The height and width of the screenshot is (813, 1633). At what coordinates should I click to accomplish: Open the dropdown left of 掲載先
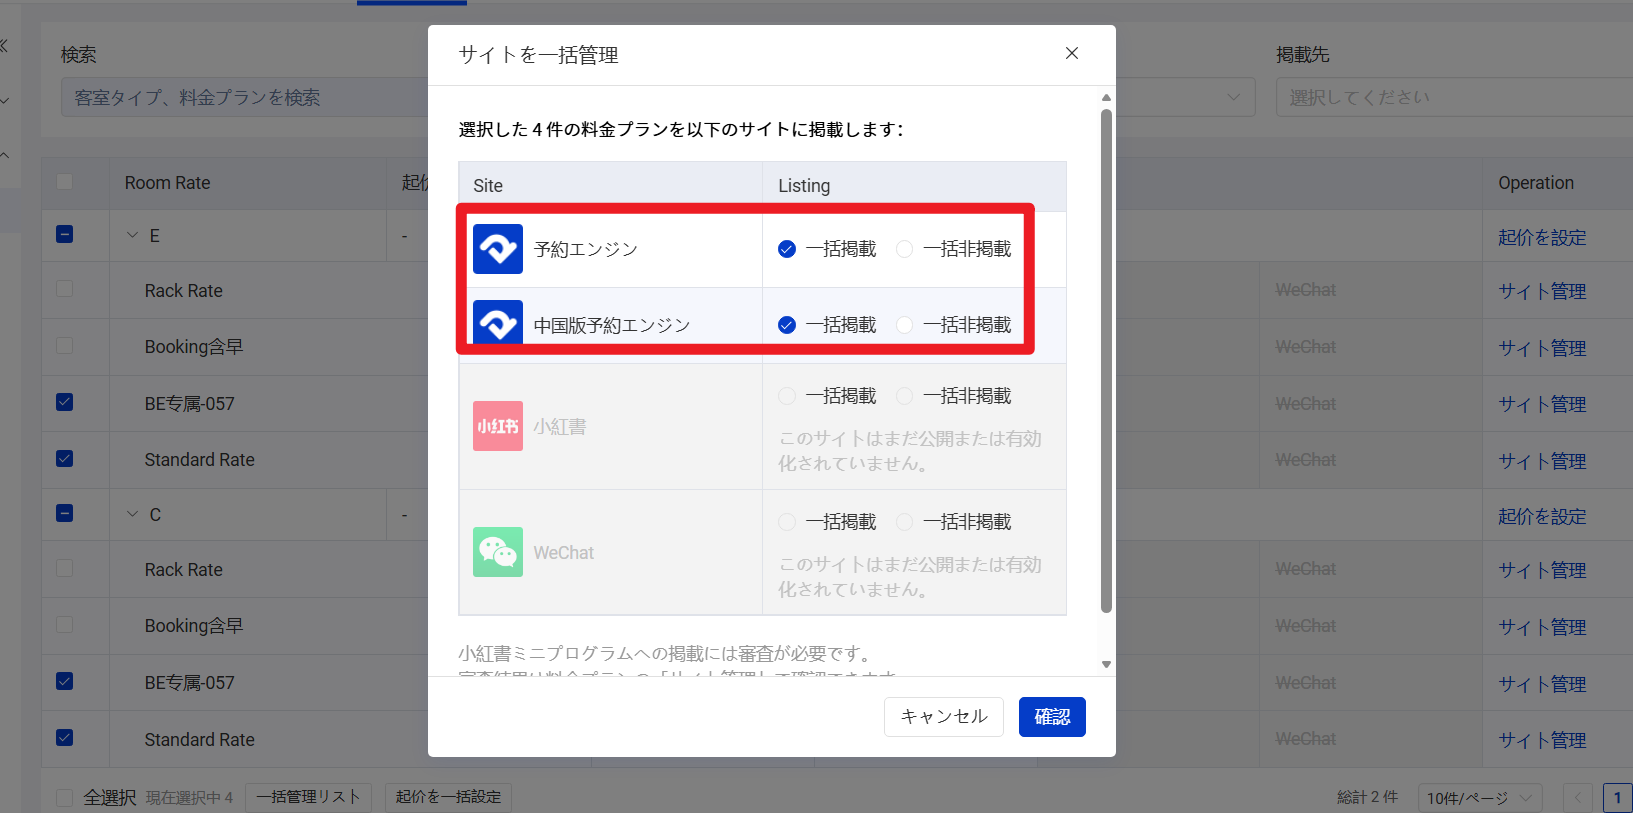click(x=1185, y=97)
